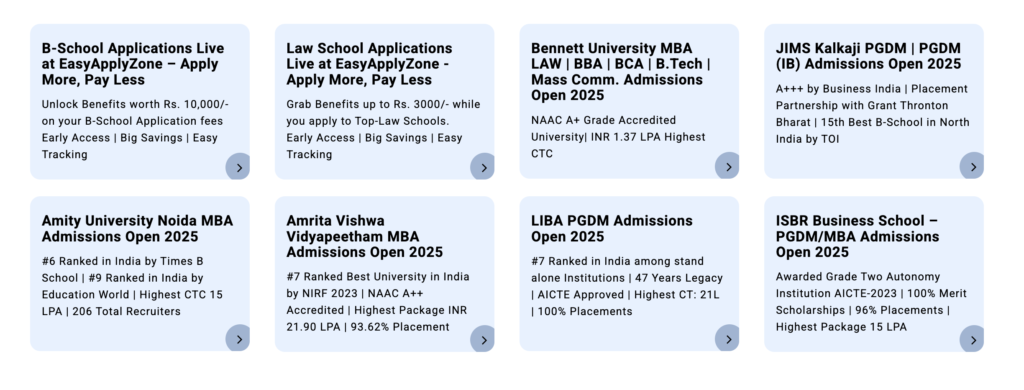
Task: Open ISBR Business School PGDM/MBA Admissions title
Action: (857, 236)
